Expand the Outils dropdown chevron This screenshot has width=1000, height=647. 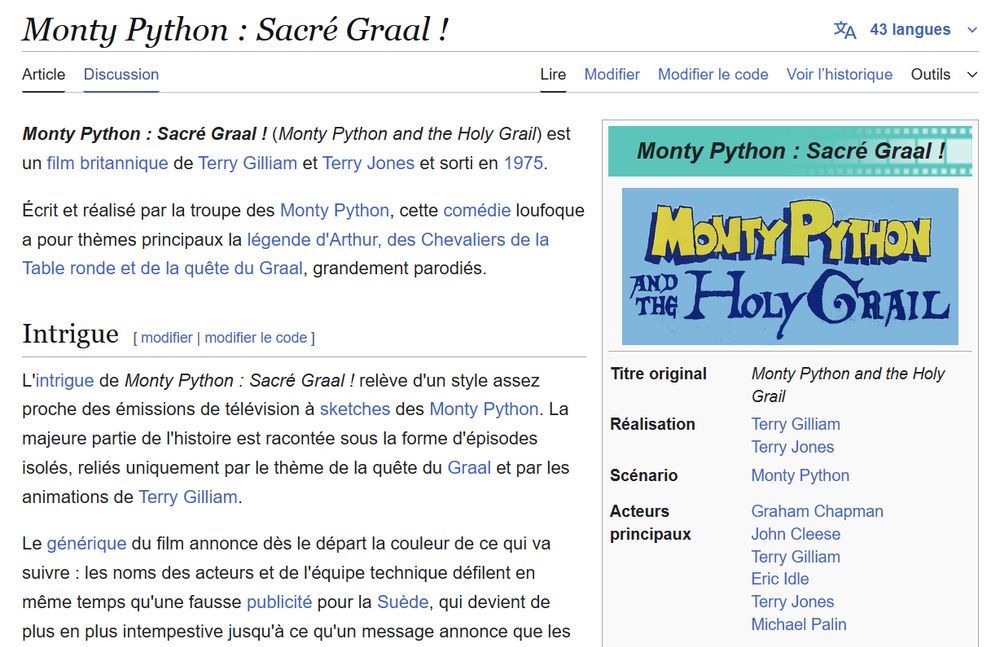[x=972, y=75]
